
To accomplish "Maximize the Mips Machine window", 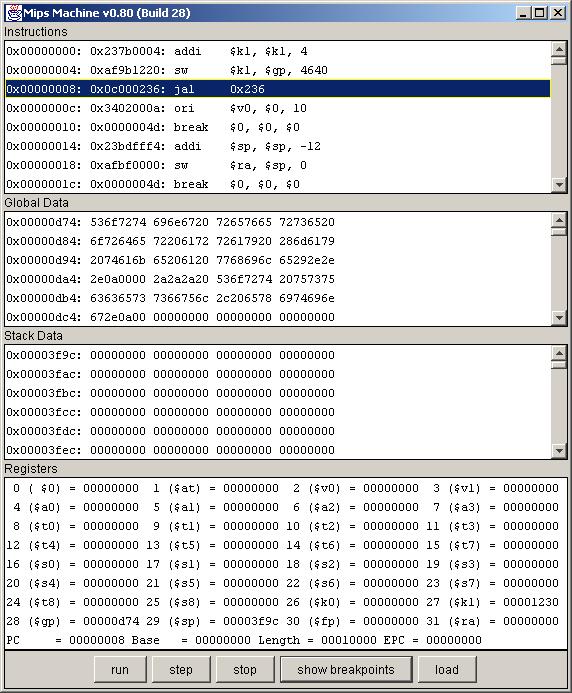I will (x=540, y=13).
